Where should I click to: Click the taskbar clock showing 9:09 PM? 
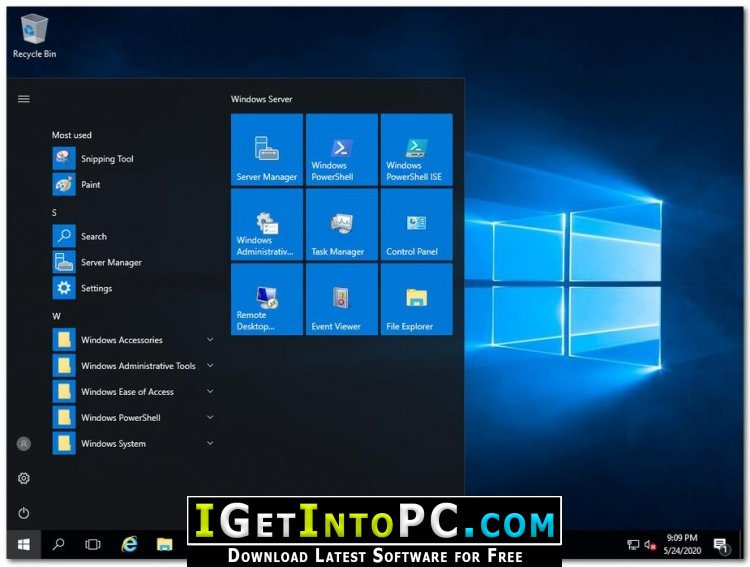pos(682,545)
